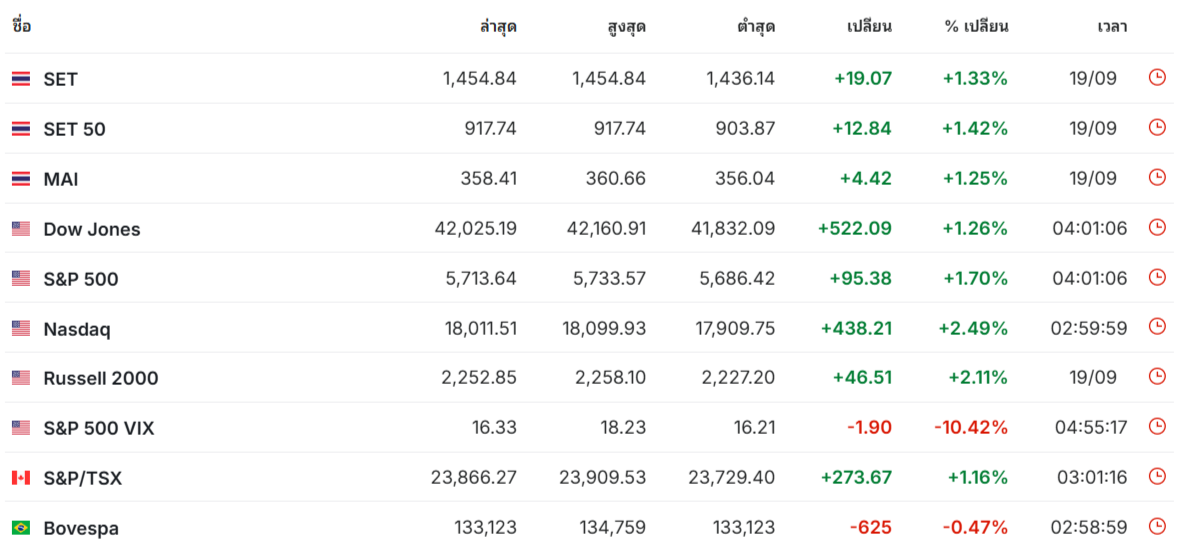This screenshot has width=1178, height=543.
Task: Click the US flag beside Nasdaq
Action: (21, 328)
